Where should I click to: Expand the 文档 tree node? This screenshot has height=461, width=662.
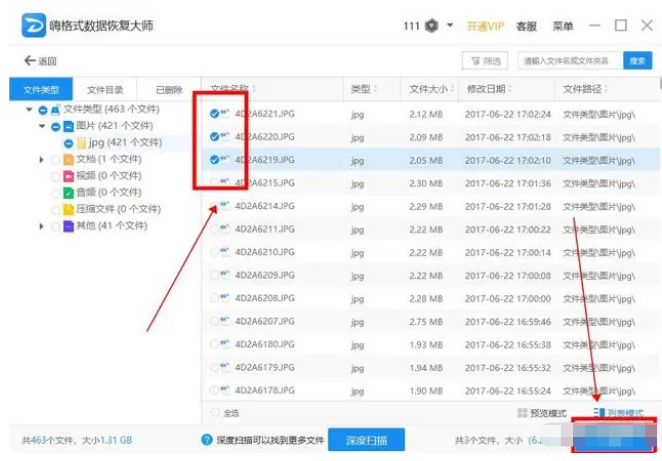41,160
